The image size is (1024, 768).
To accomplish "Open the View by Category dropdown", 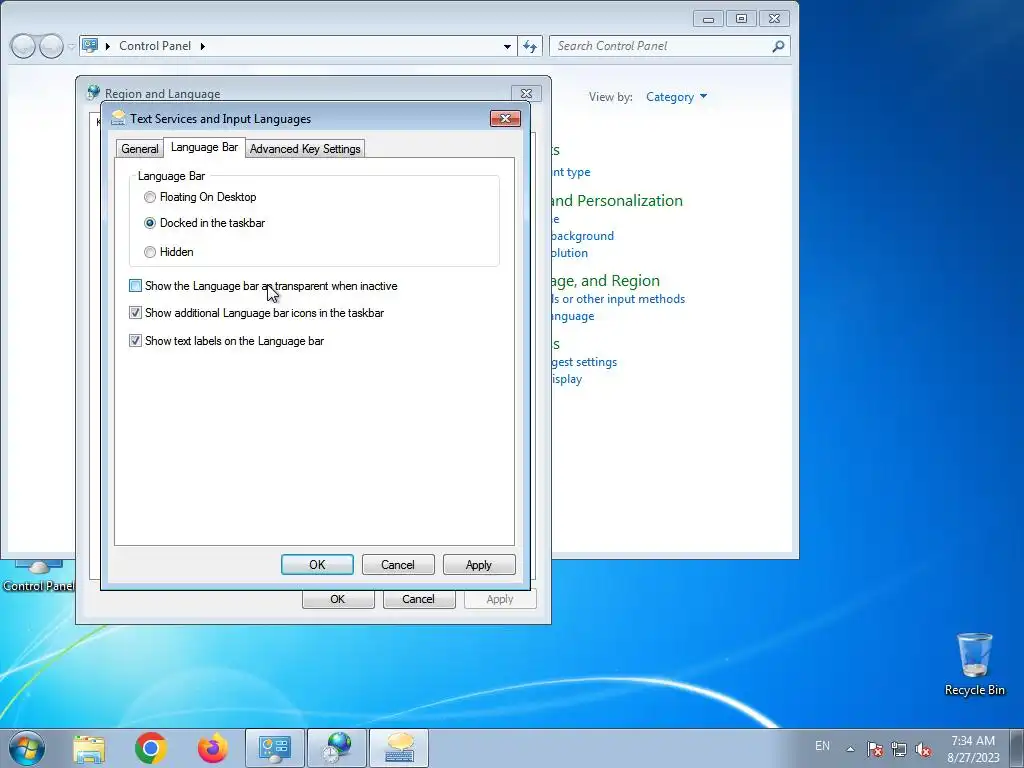I will point(676,97).
